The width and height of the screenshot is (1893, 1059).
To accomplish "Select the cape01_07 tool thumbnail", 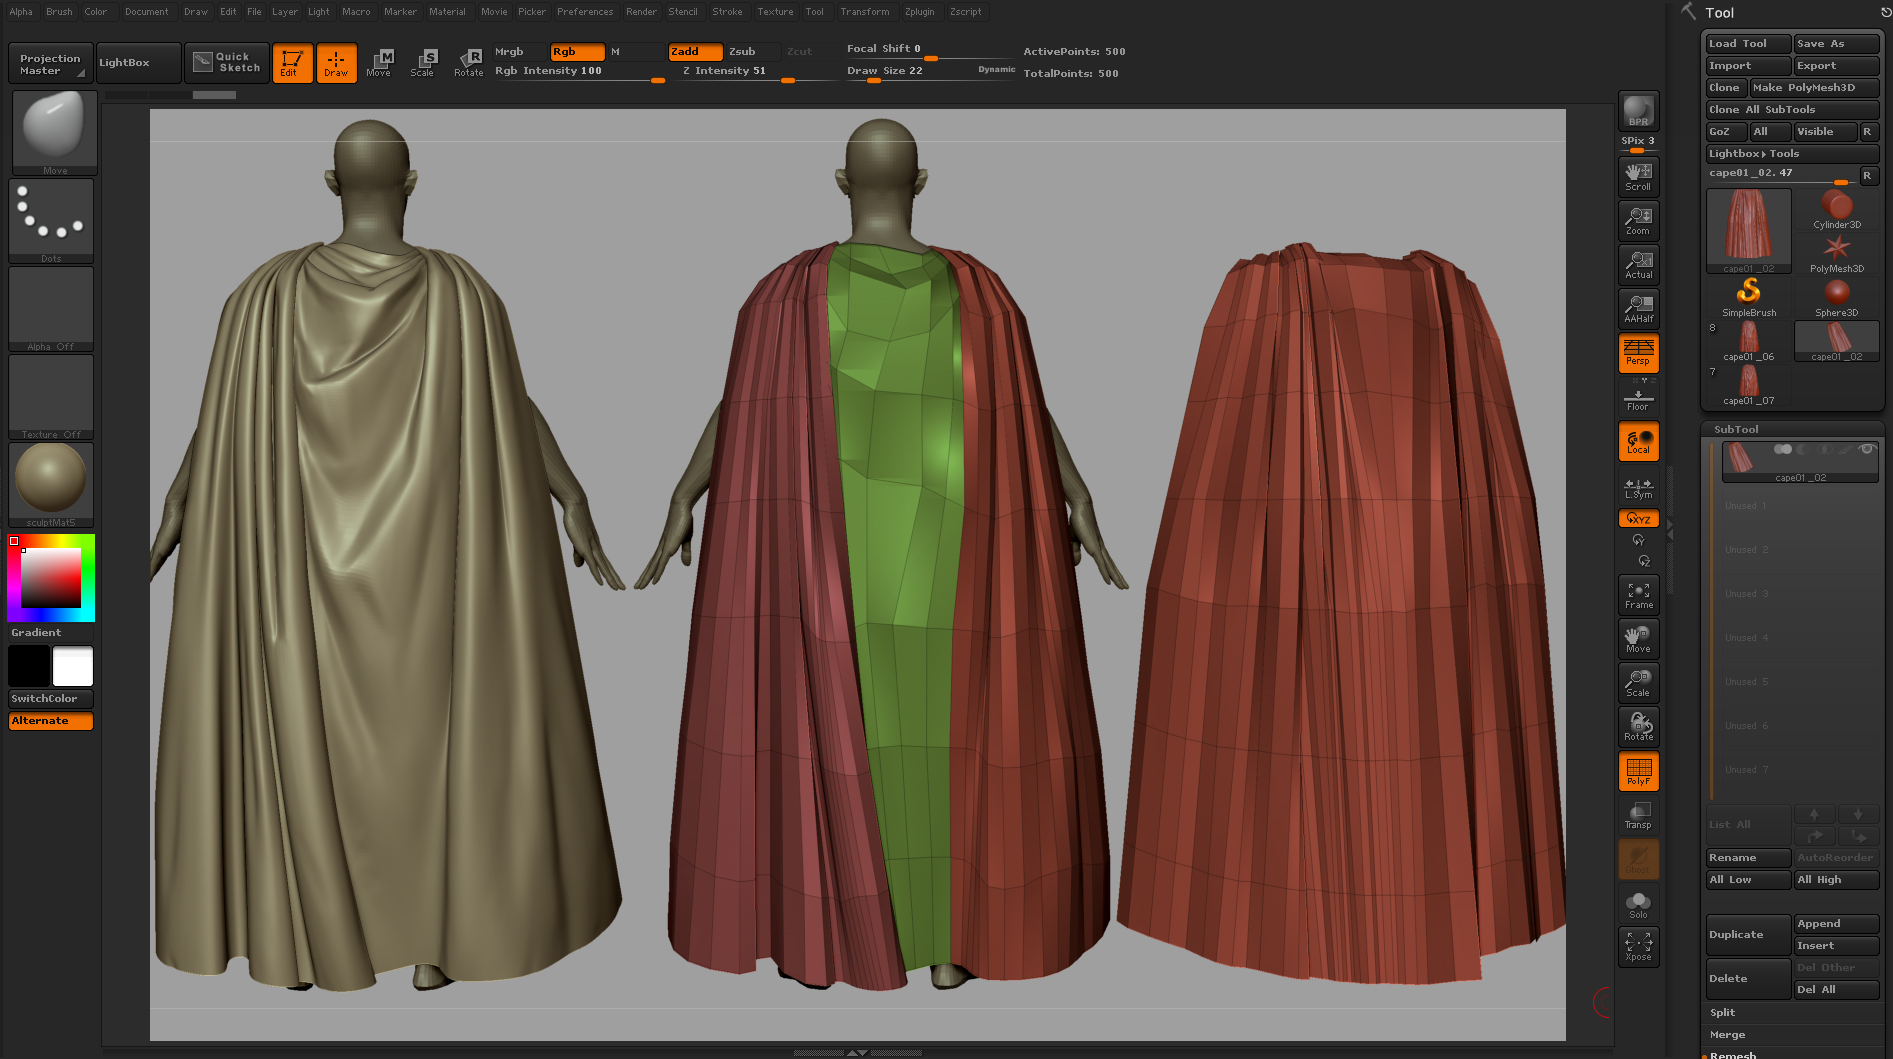I will (x=1748, y=385).
